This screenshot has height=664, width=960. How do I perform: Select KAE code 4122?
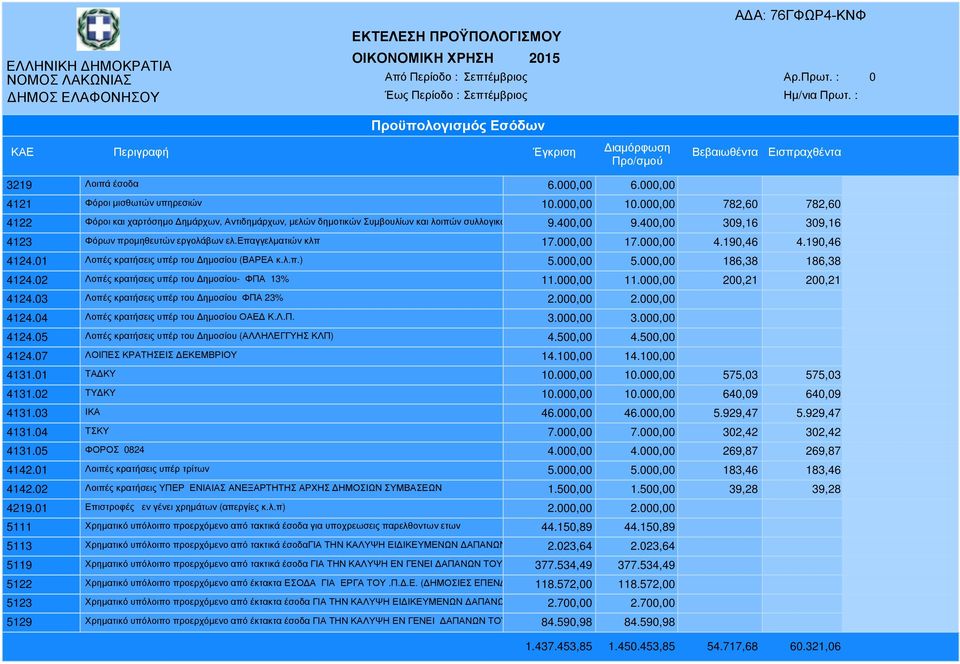click(x=20, y=223)
